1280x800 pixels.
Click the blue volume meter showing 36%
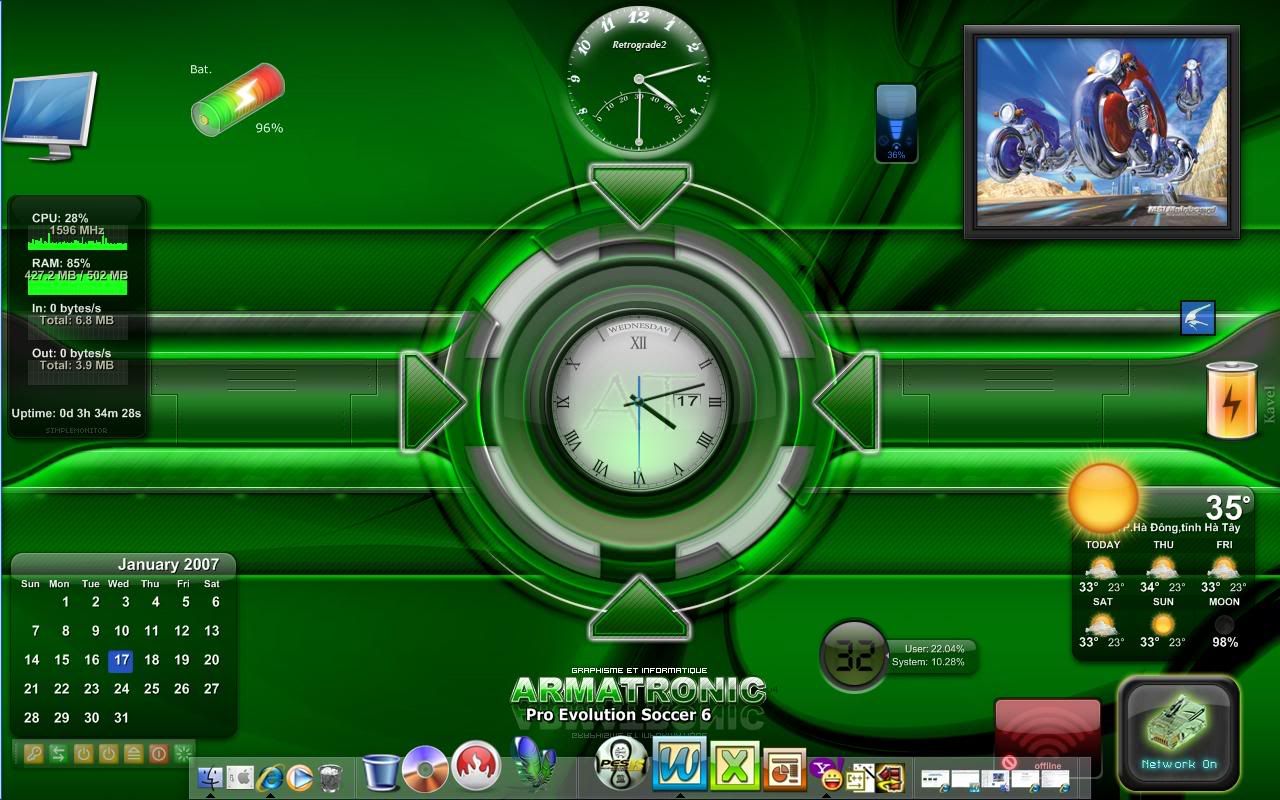tap(896, 123)
